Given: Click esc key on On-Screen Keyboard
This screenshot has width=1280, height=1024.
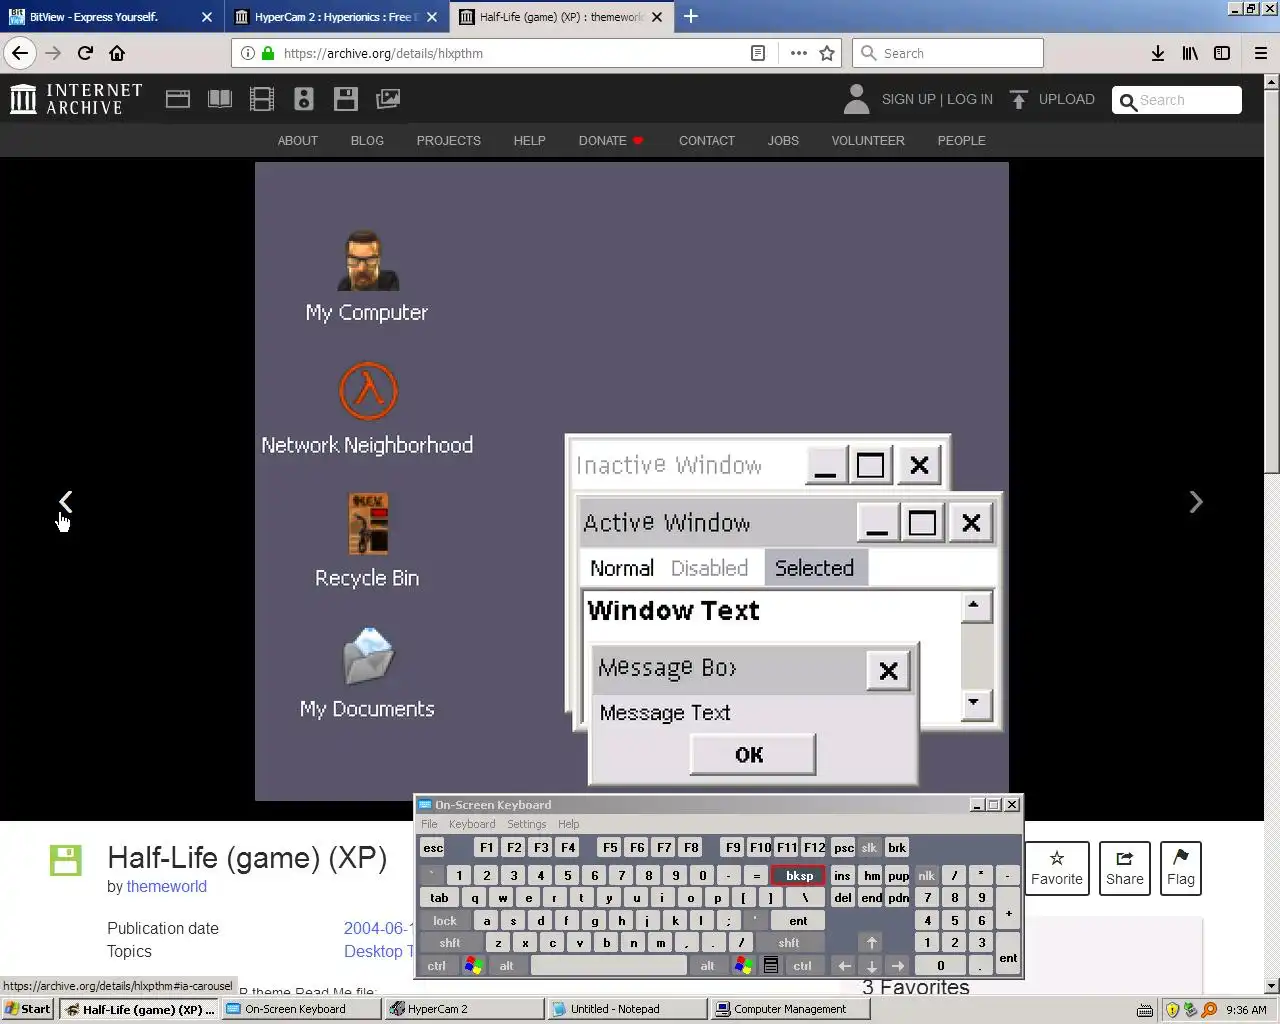Looking at the screenshot, I should (x=433, y=848).
